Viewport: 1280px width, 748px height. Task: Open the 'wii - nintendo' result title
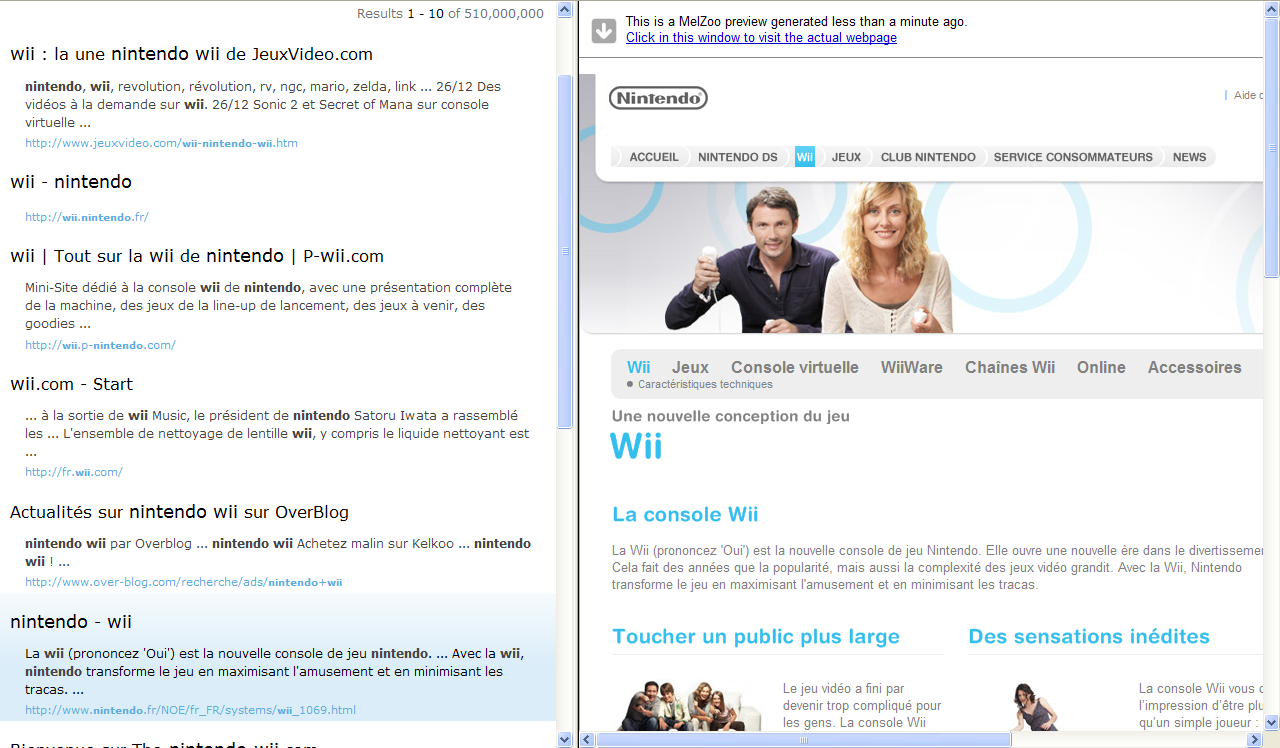[x=71, y=182]
